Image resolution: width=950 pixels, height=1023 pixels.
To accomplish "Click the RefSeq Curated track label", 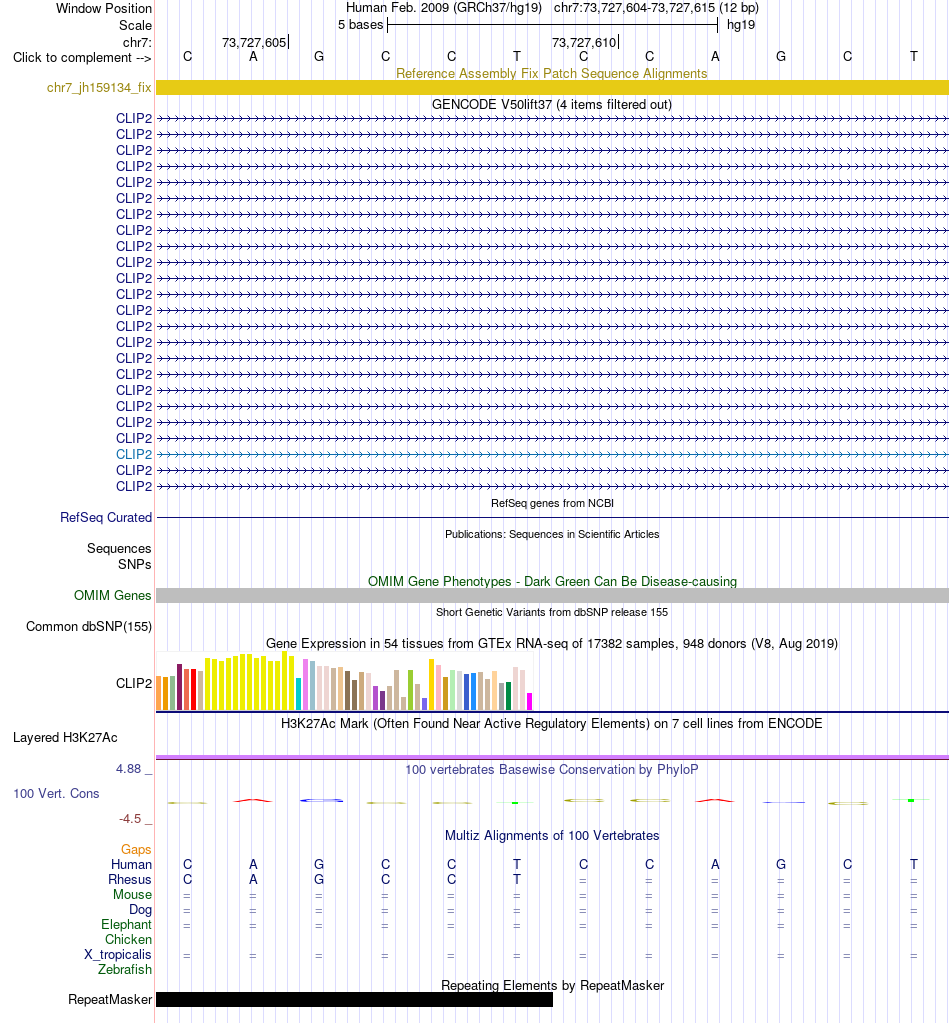I will (x=106, y=517).
